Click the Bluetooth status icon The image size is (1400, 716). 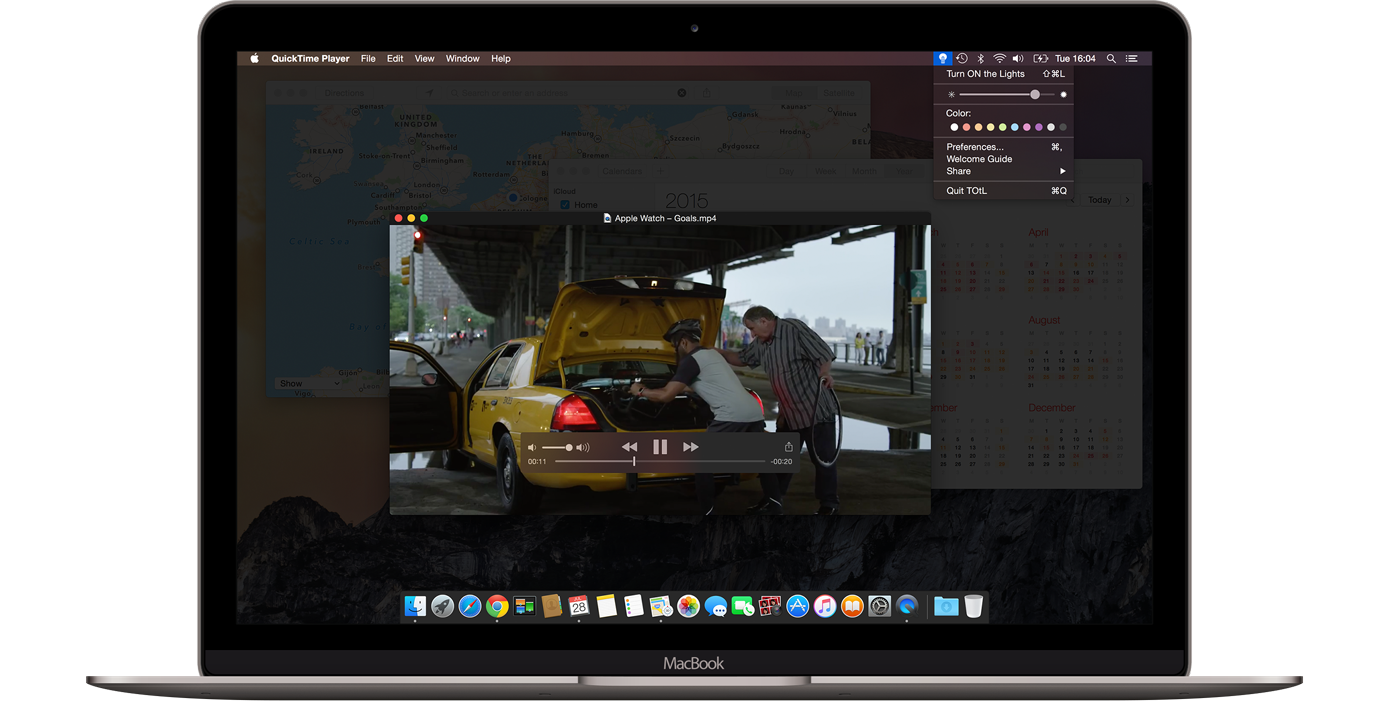coord(980,59)
